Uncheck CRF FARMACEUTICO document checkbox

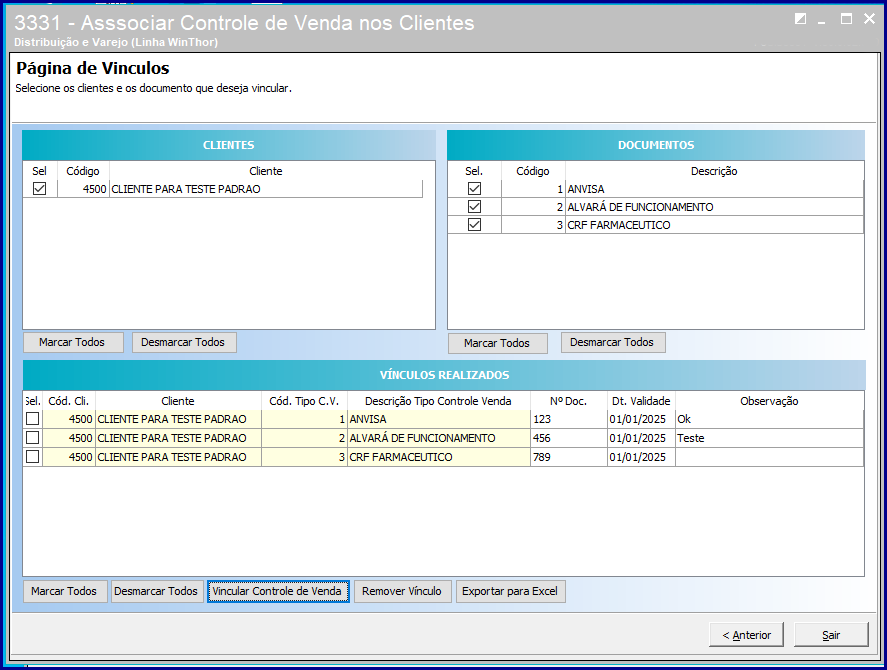475,225
